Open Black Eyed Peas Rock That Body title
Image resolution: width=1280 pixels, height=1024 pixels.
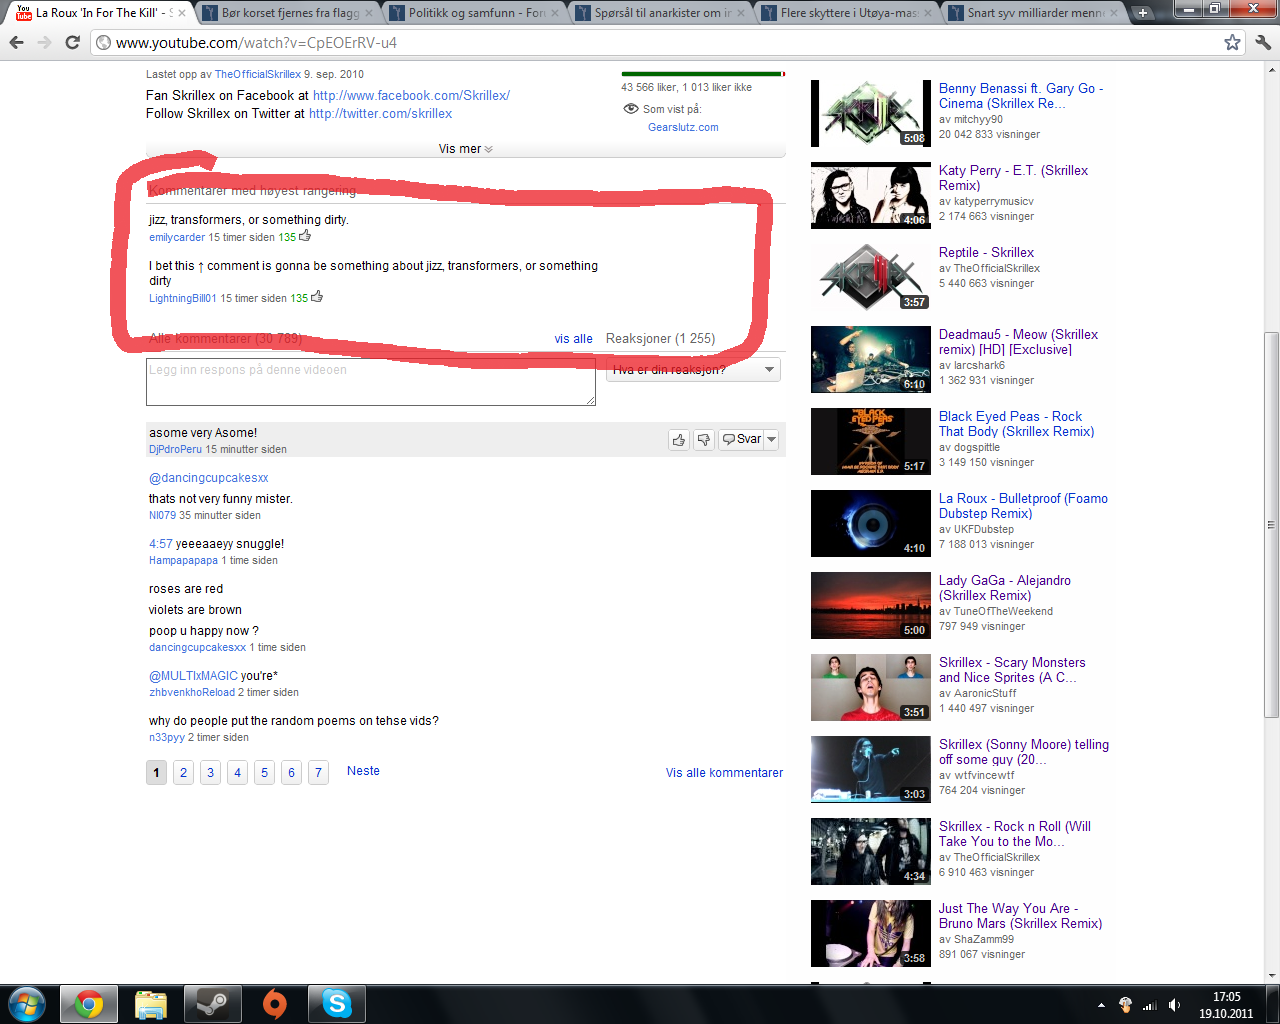(1016, 424)
